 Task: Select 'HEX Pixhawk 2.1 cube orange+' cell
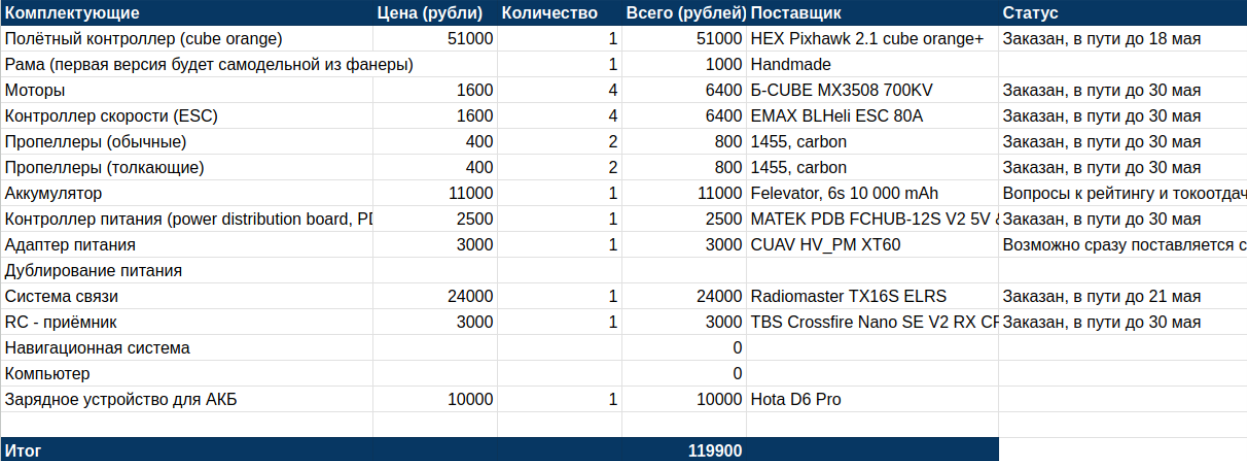[x=872, y=39]
